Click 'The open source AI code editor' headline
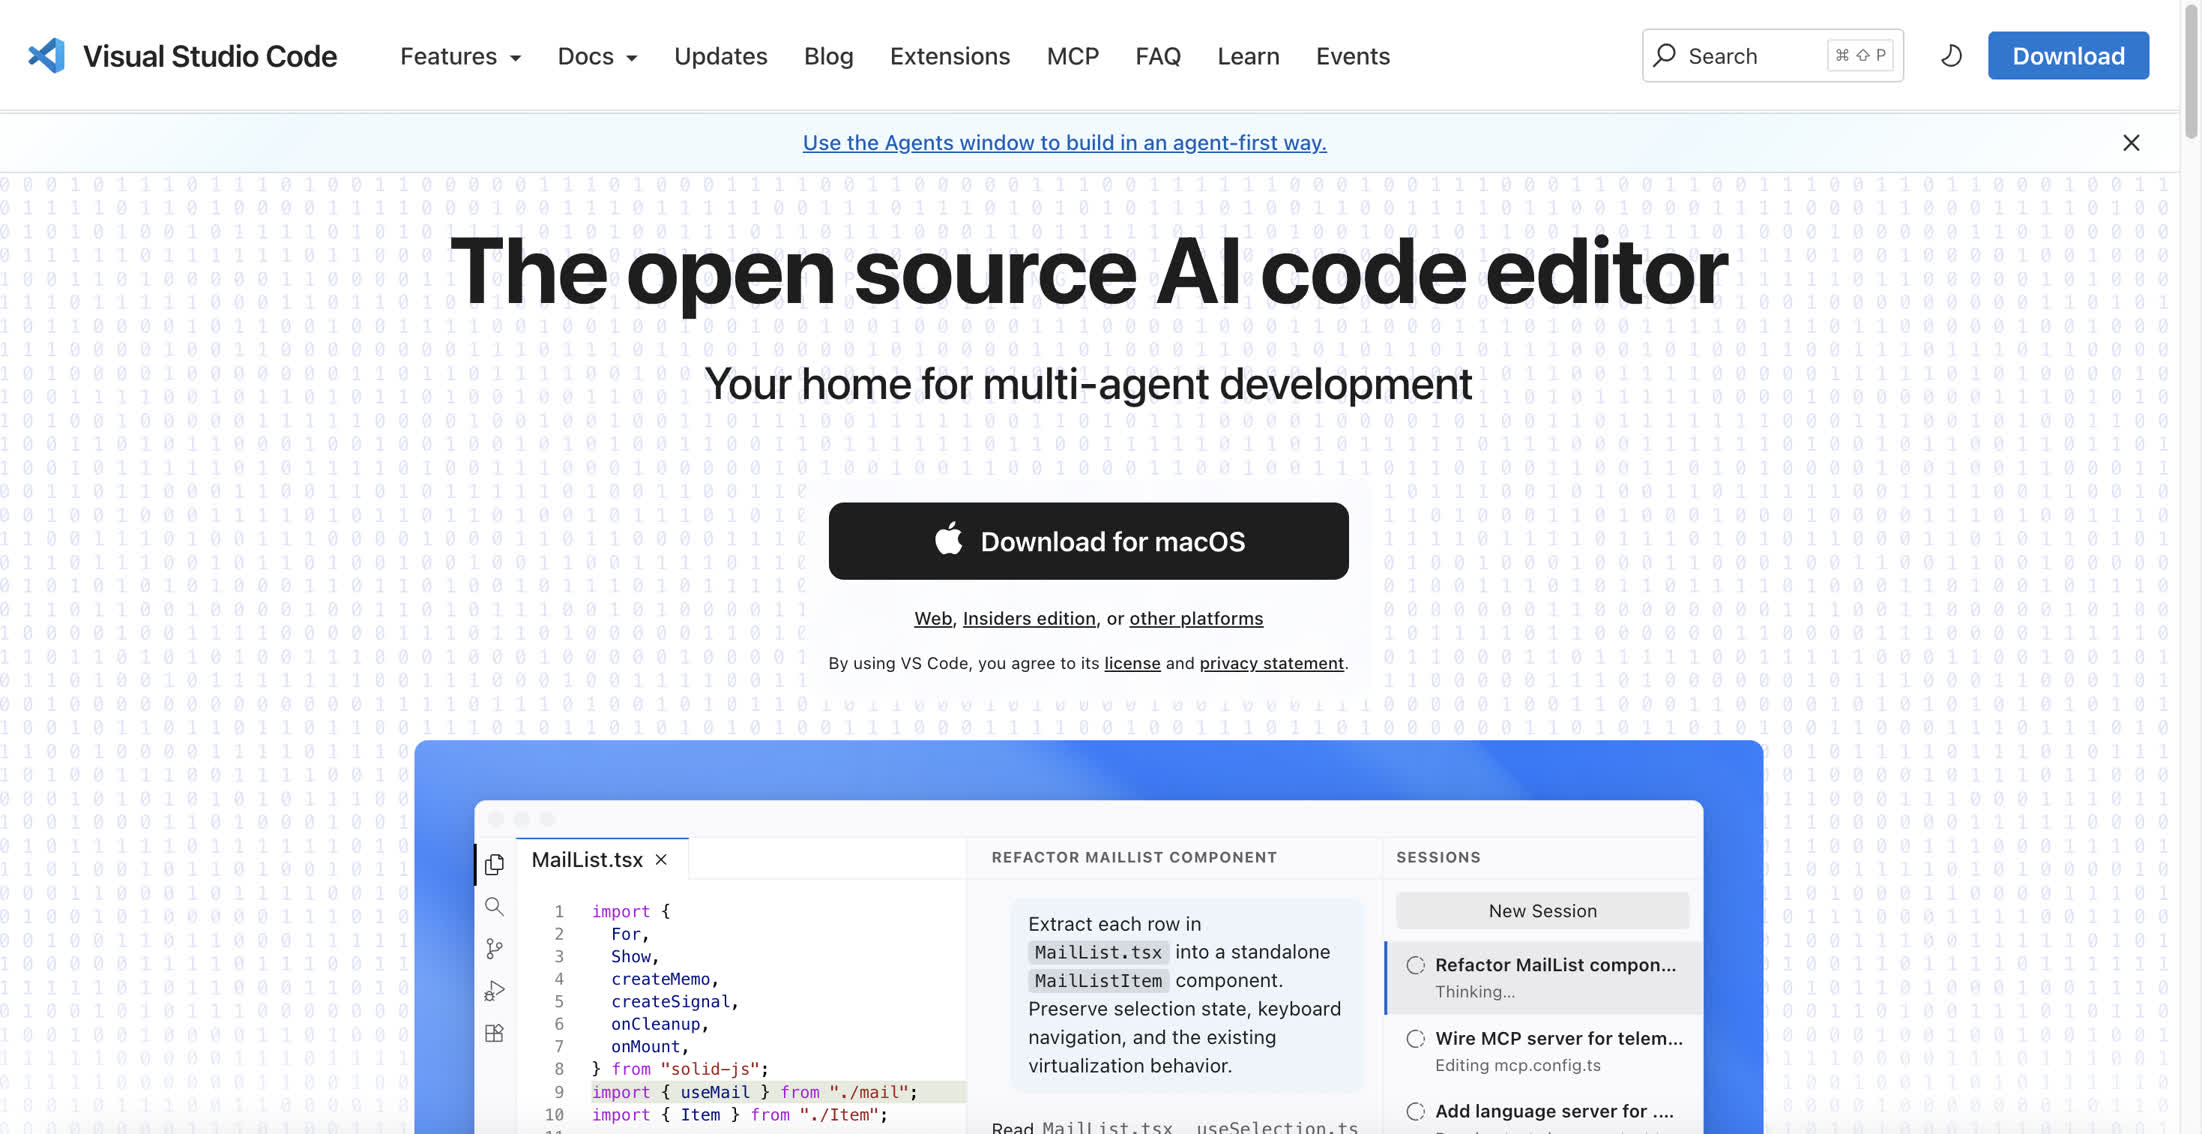 coord(1088,271)
